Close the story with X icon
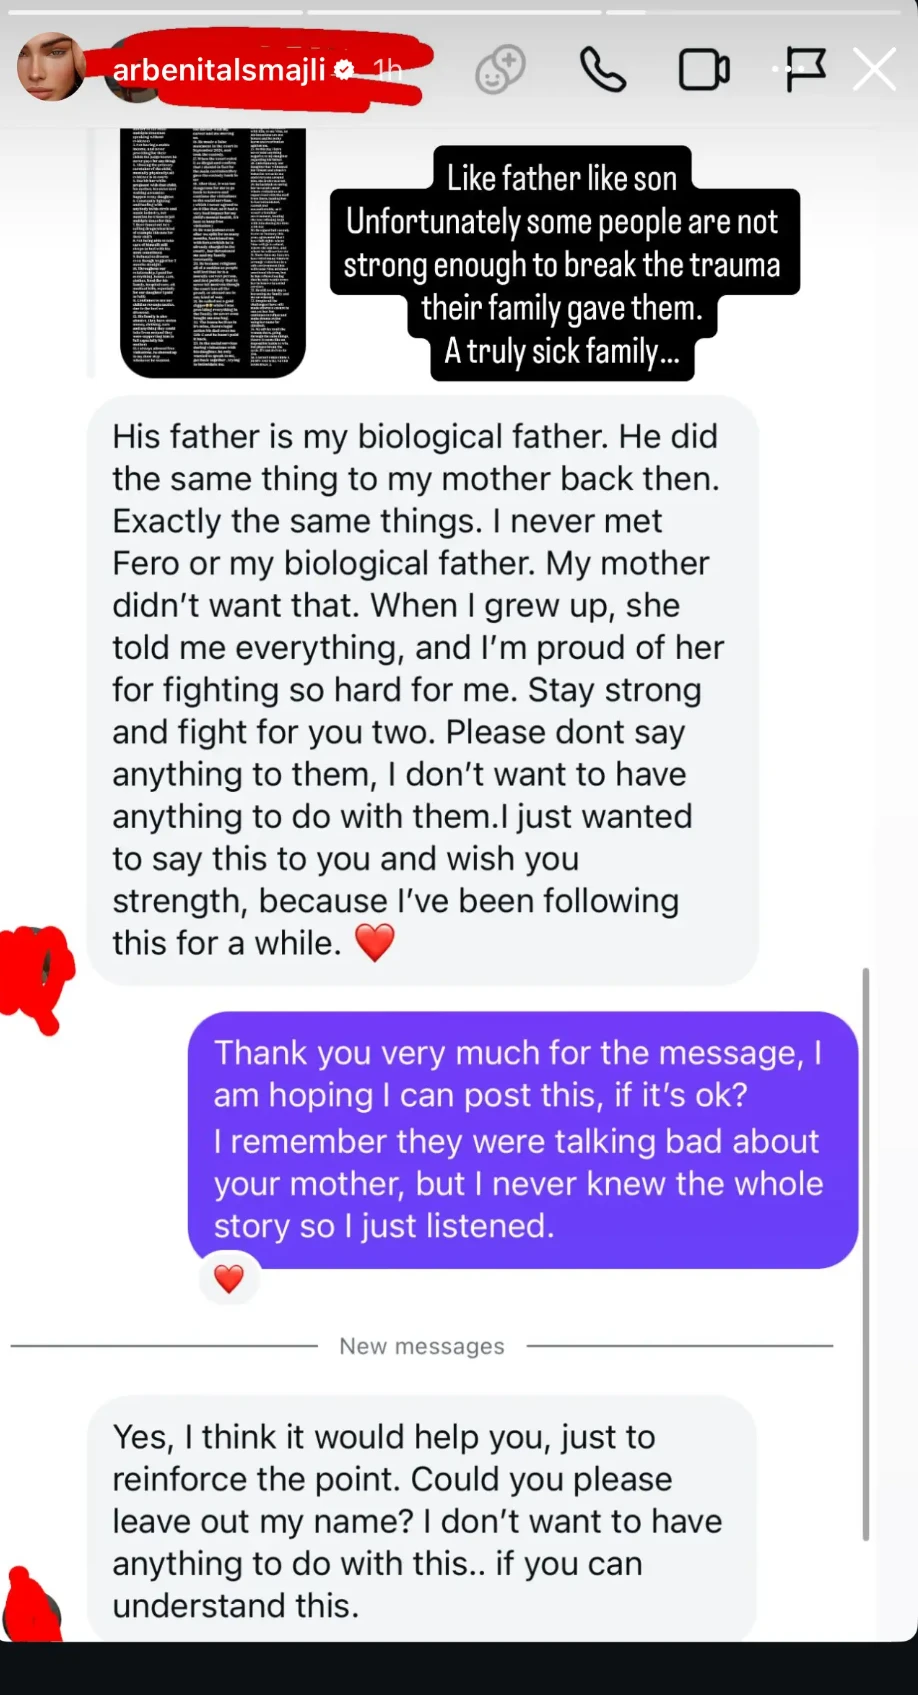The height and width of the screenshot is (1695, 918). coord(874,70)
